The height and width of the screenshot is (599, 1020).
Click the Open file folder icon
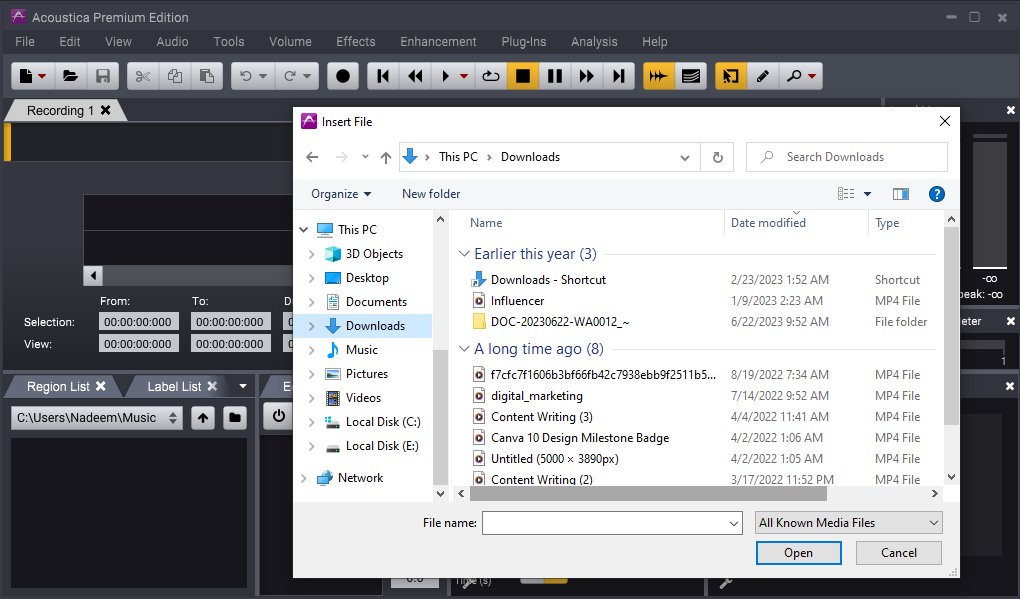(x=70, y=76)
